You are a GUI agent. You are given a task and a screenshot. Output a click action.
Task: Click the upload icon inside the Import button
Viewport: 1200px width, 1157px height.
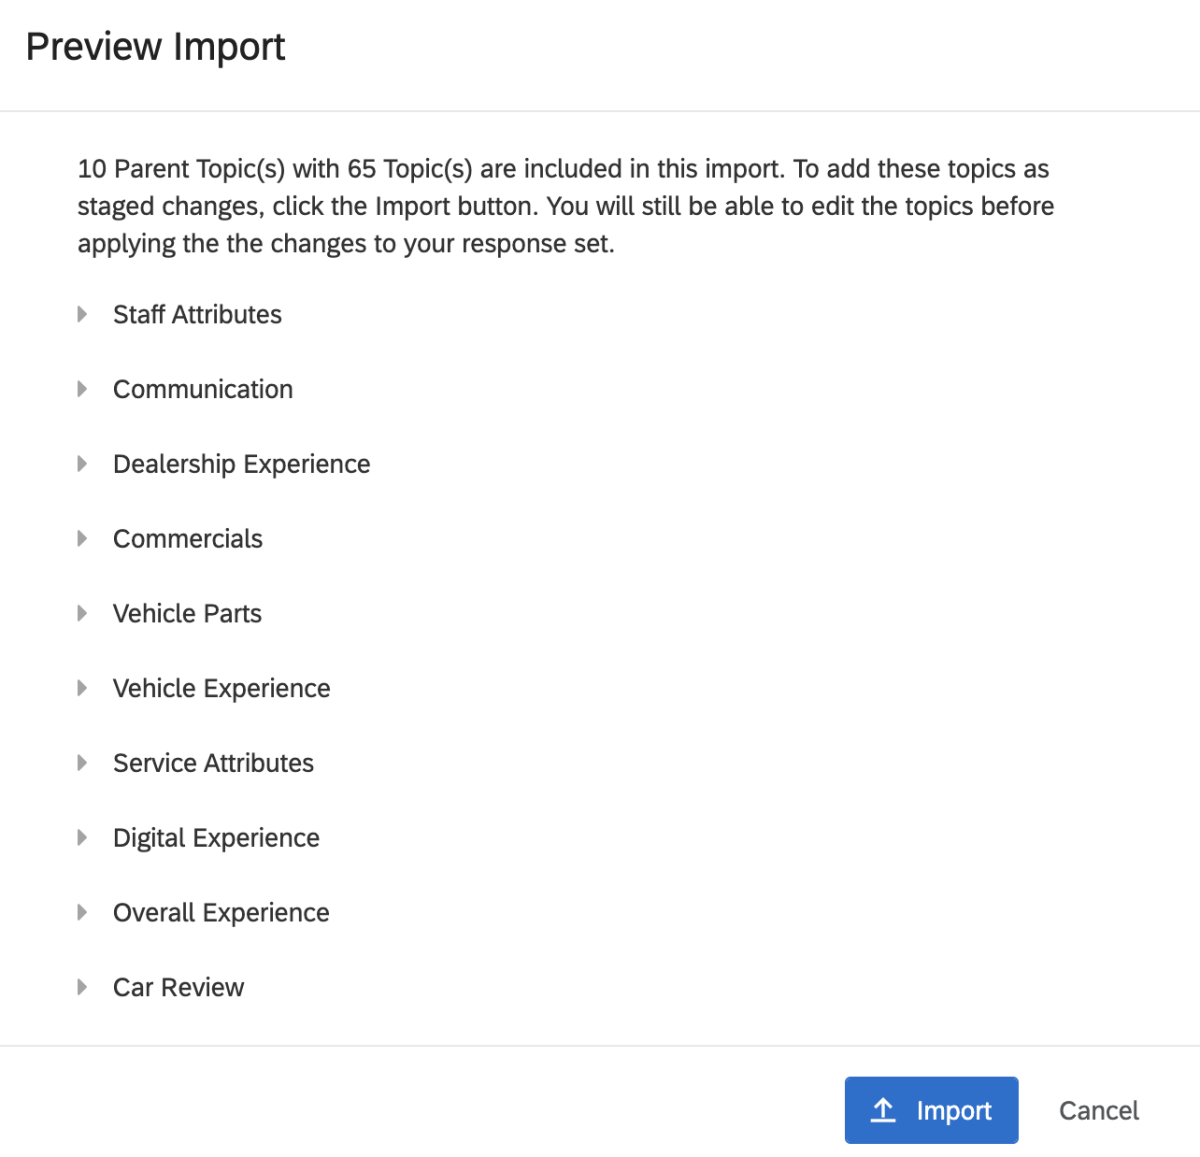click(883, 1110)
